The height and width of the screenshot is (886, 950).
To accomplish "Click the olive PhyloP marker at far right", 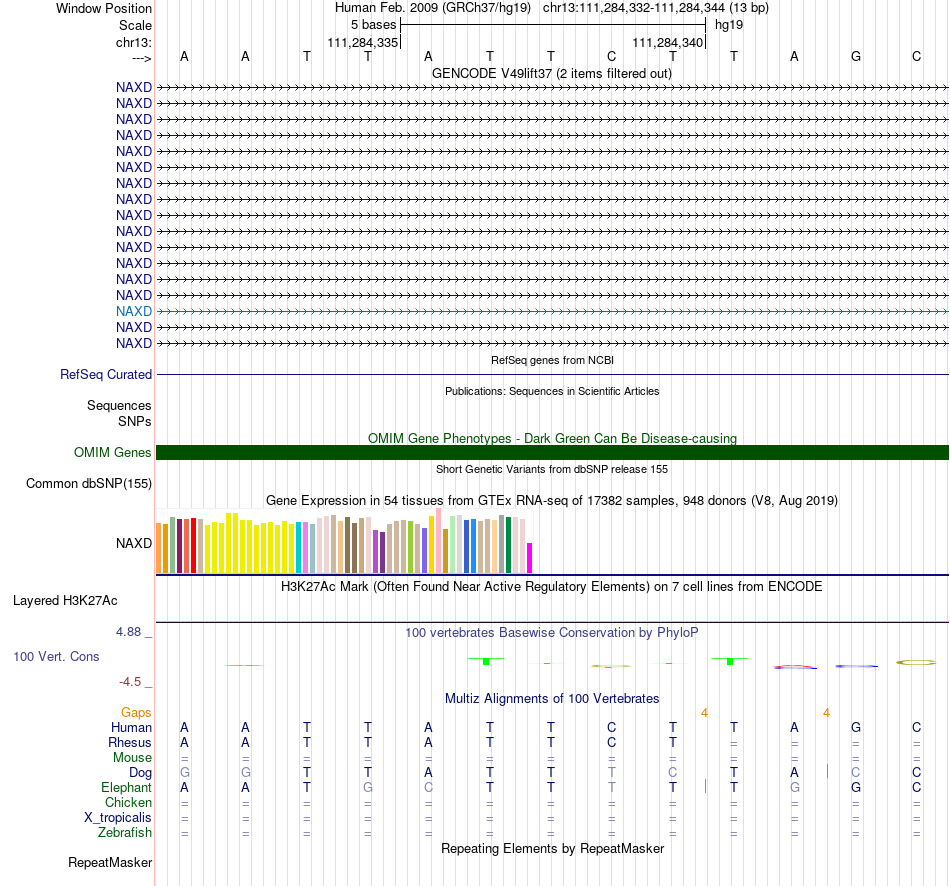I will pos(916,662).
